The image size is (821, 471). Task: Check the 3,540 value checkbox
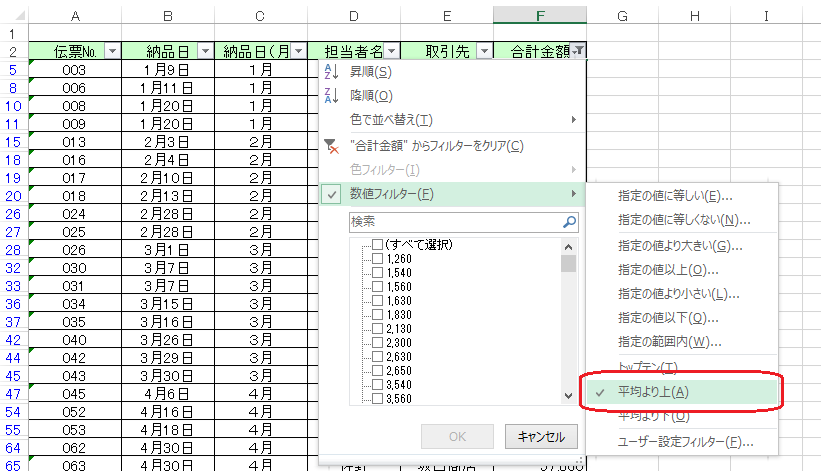[x=378, y=385]
